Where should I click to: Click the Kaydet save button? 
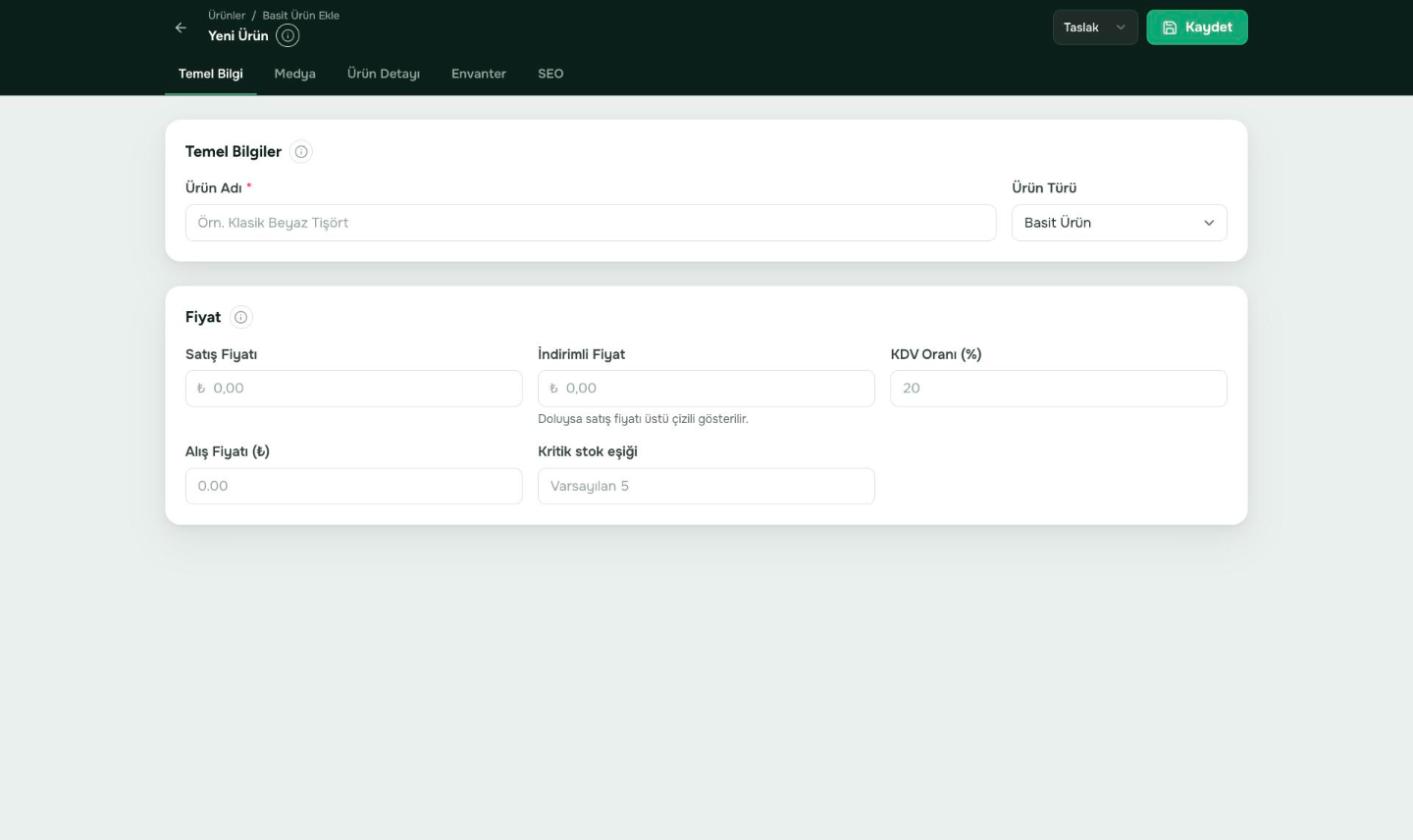[x=1197, y=27]
